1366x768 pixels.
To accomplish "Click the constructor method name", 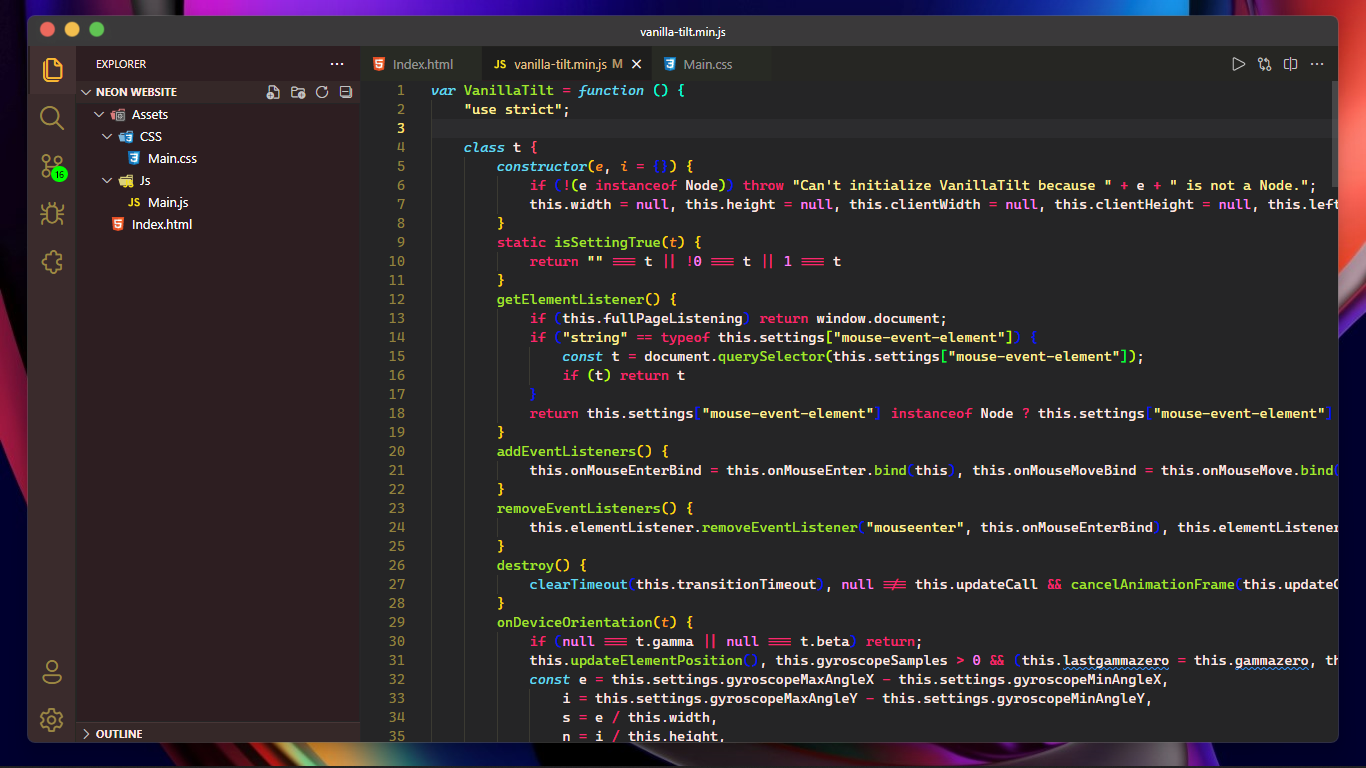I will coord(542,166).
